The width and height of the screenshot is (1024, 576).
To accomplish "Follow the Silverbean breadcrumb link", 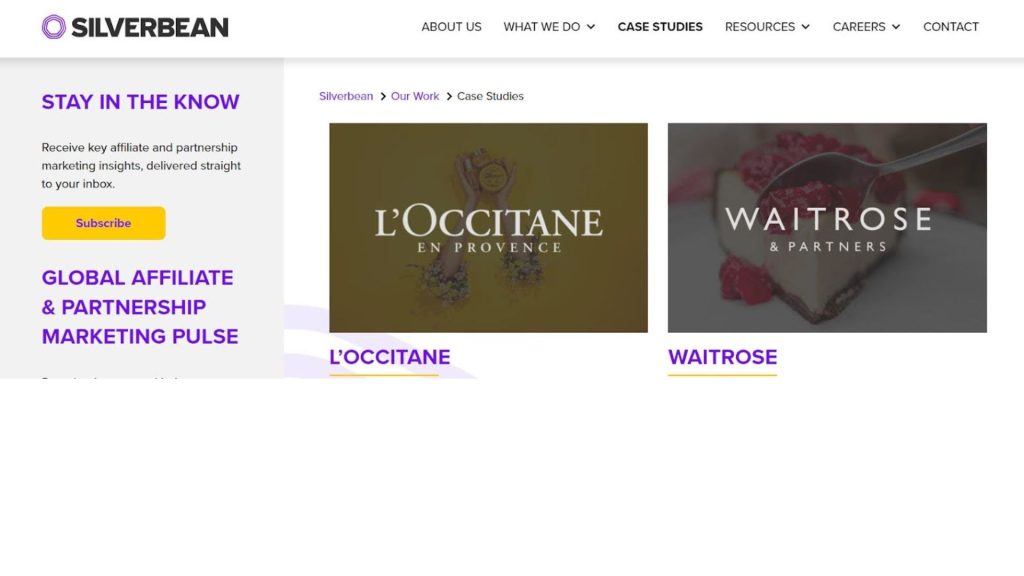I will pyautogui.click(x=346, y=96).
